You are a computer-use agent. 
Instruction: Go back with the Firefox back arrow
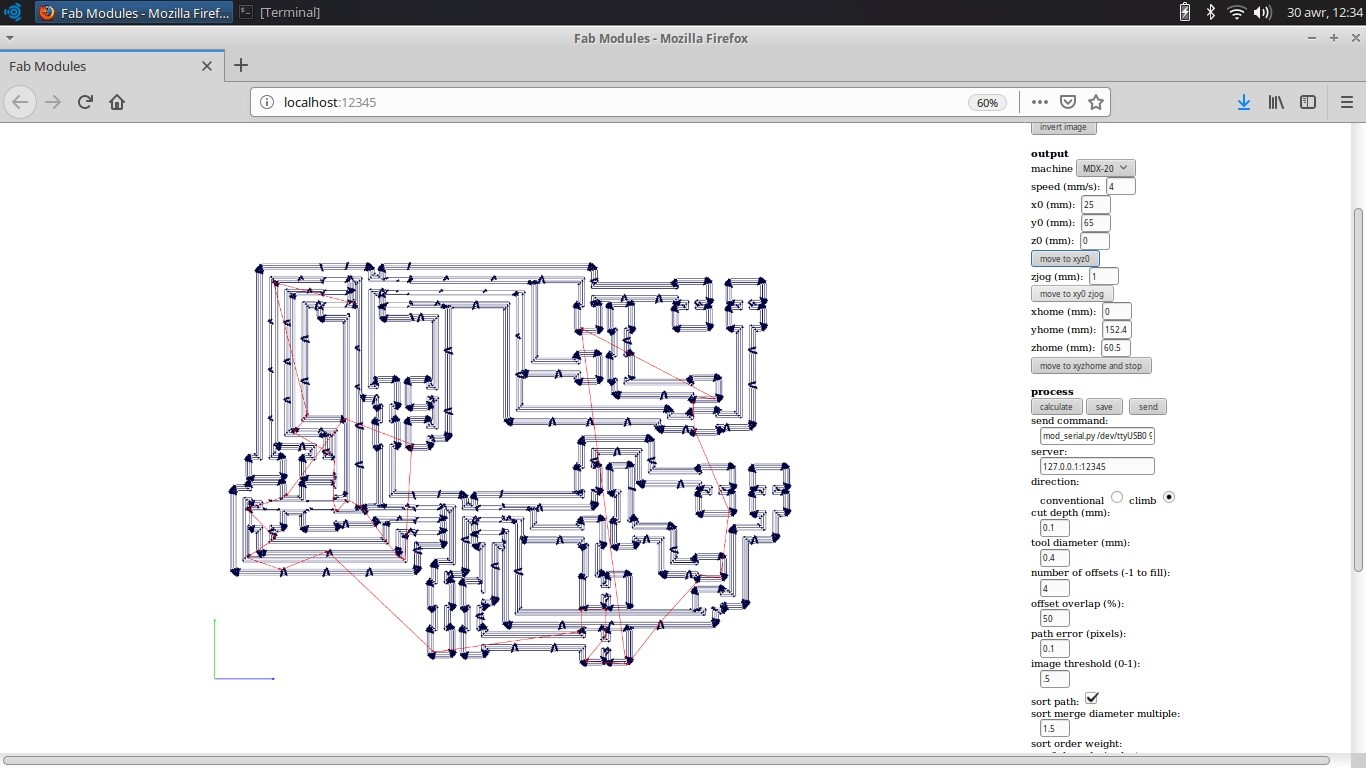[21, 102]
